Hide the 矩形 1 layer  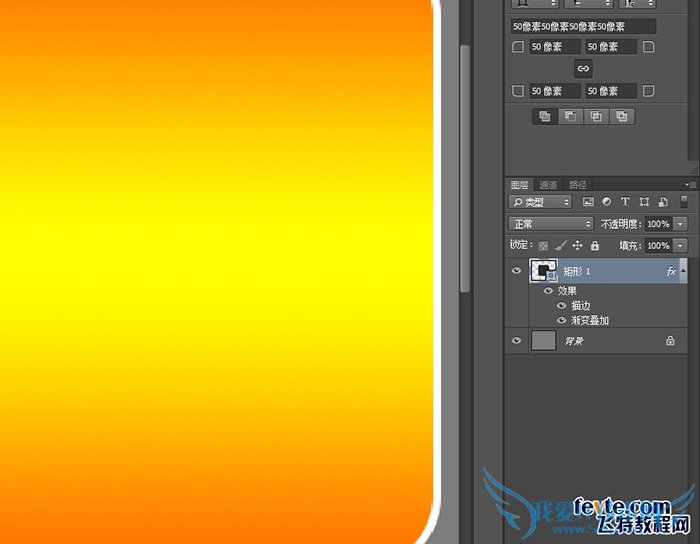click(517, 270)
